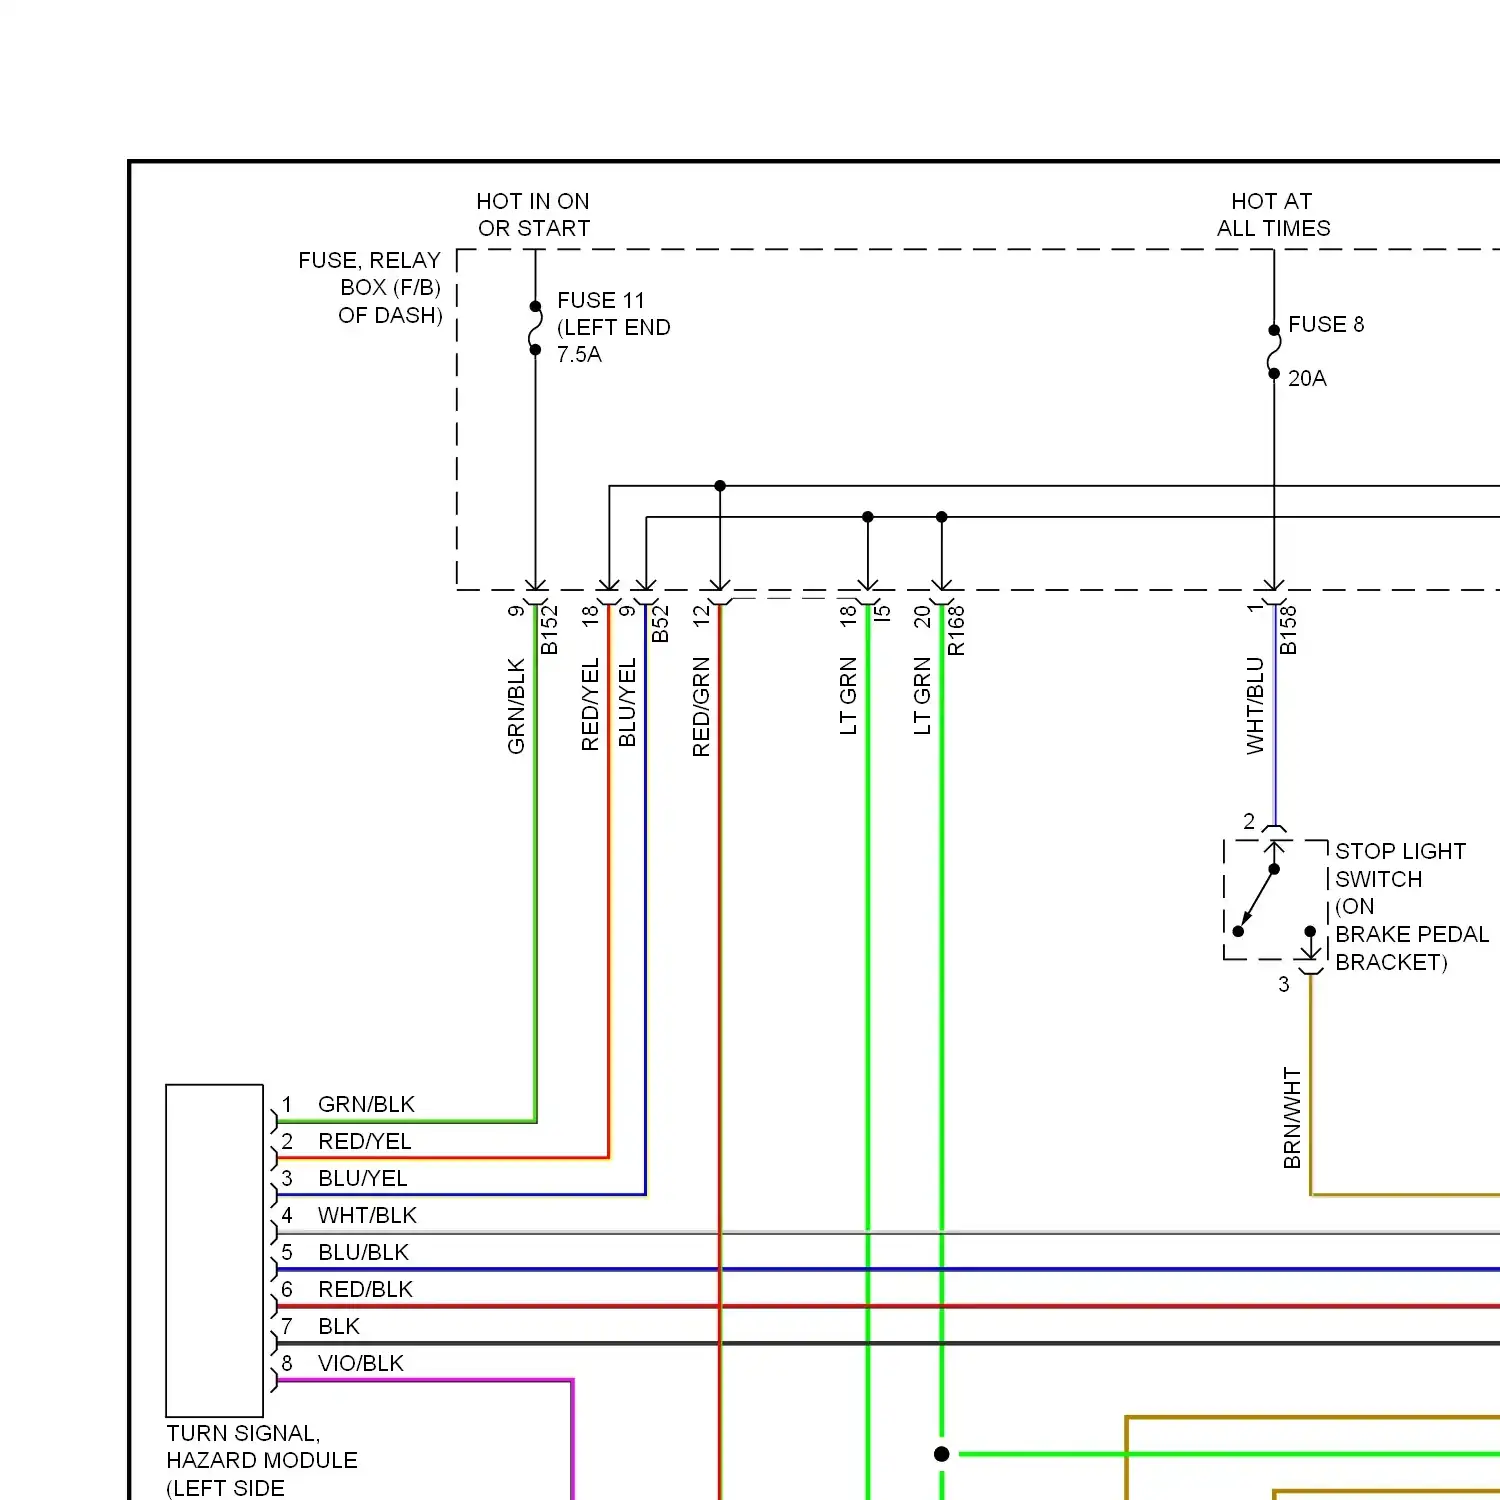1500x1500 pixels.
Task: Click the vertical RED/YEL wire label
Action: coord(590,704)
